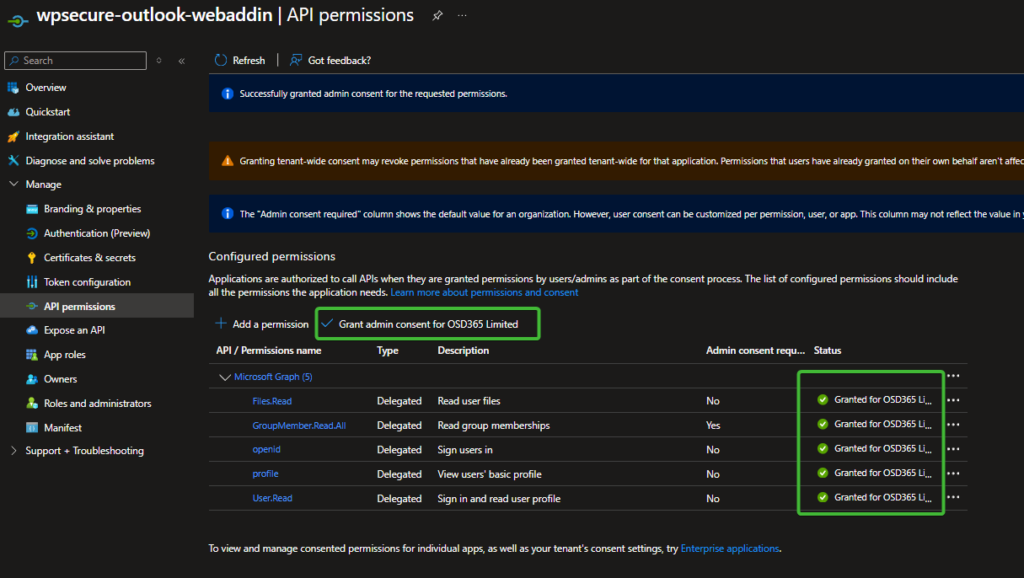Click inside the sidebar Search field
This screenshot has width=1024, height=578.
click(x=80, y=61)
